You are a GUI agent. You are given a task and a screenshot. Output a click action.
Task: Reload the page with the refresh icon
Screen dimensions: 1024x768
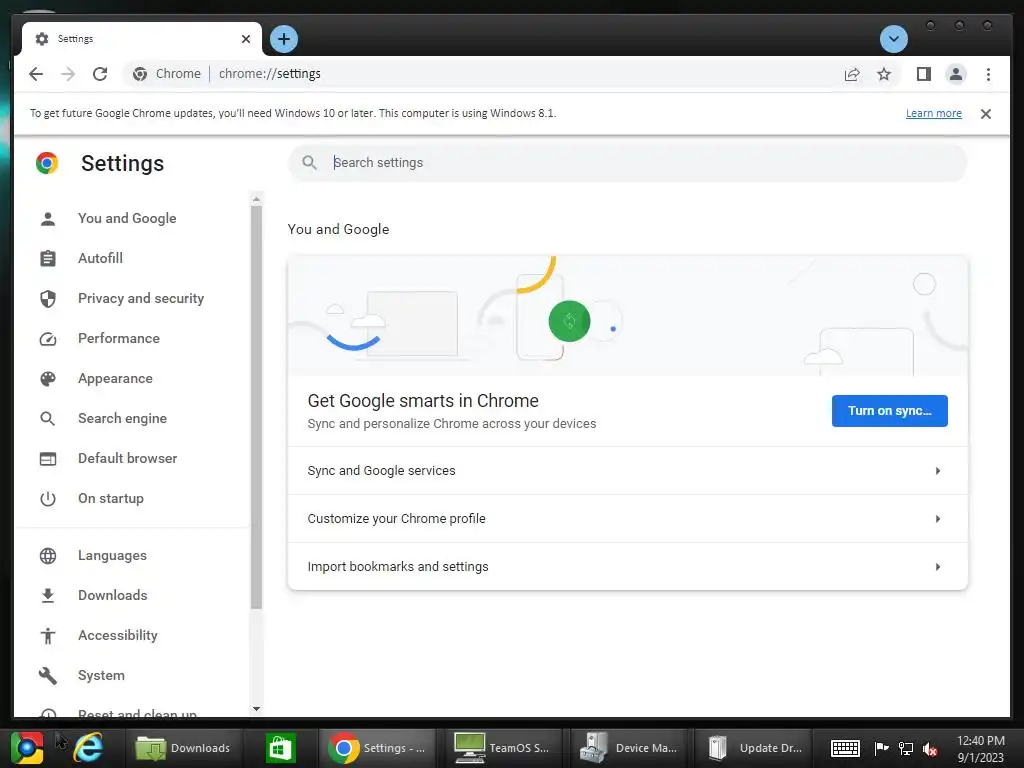point(100,74)
